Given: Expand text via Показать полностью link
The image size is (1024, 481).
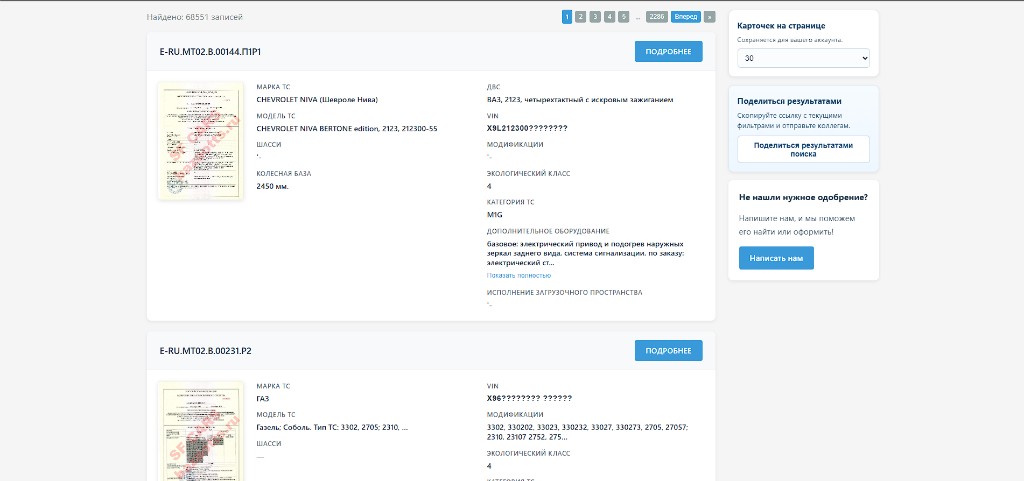Looking at the screenshot, I should click(519, 275).
